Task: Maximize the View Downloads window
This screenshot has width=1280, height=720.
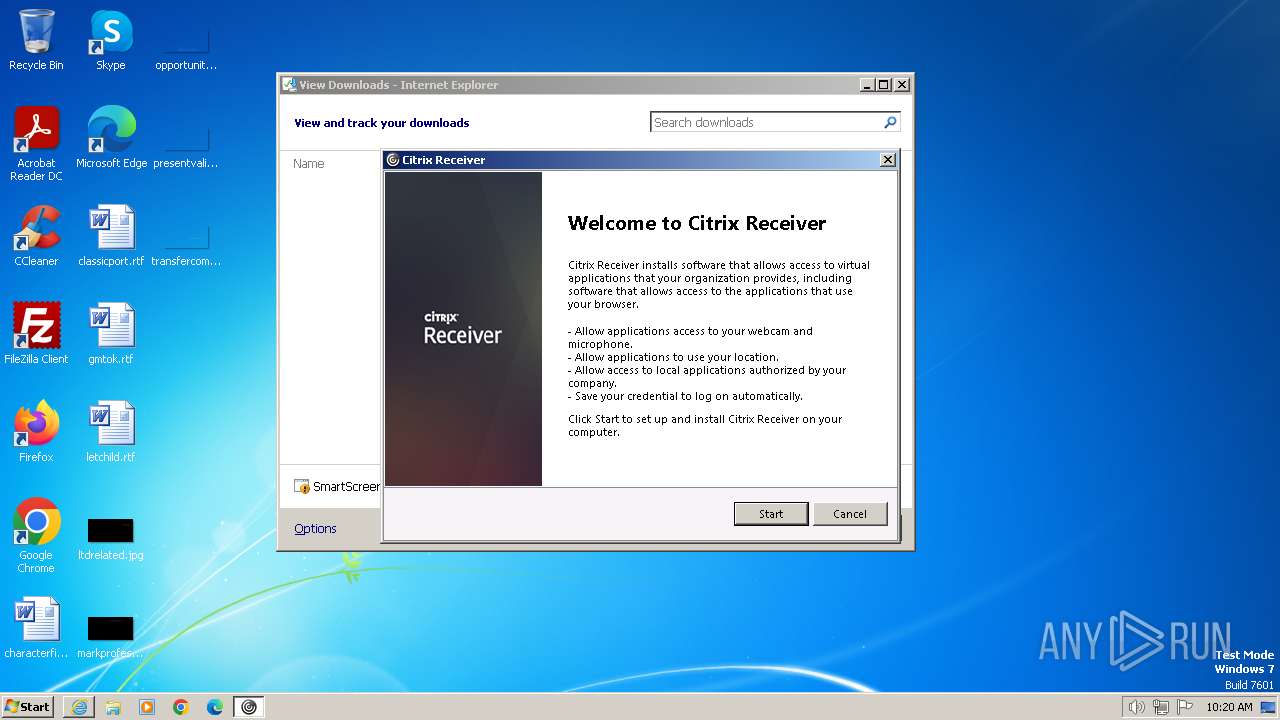Action: pyautogui.click(x=884, y=85)
